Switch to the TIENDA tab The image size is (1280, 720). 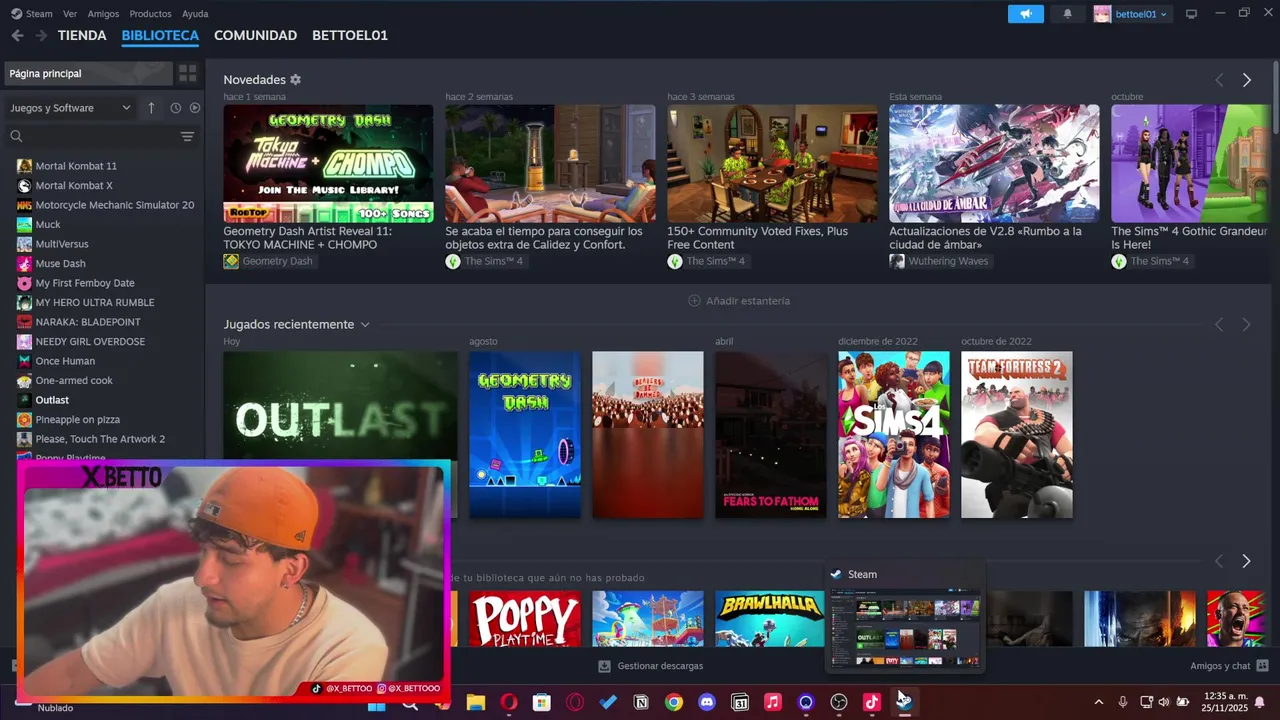click(x=82, y=35)
